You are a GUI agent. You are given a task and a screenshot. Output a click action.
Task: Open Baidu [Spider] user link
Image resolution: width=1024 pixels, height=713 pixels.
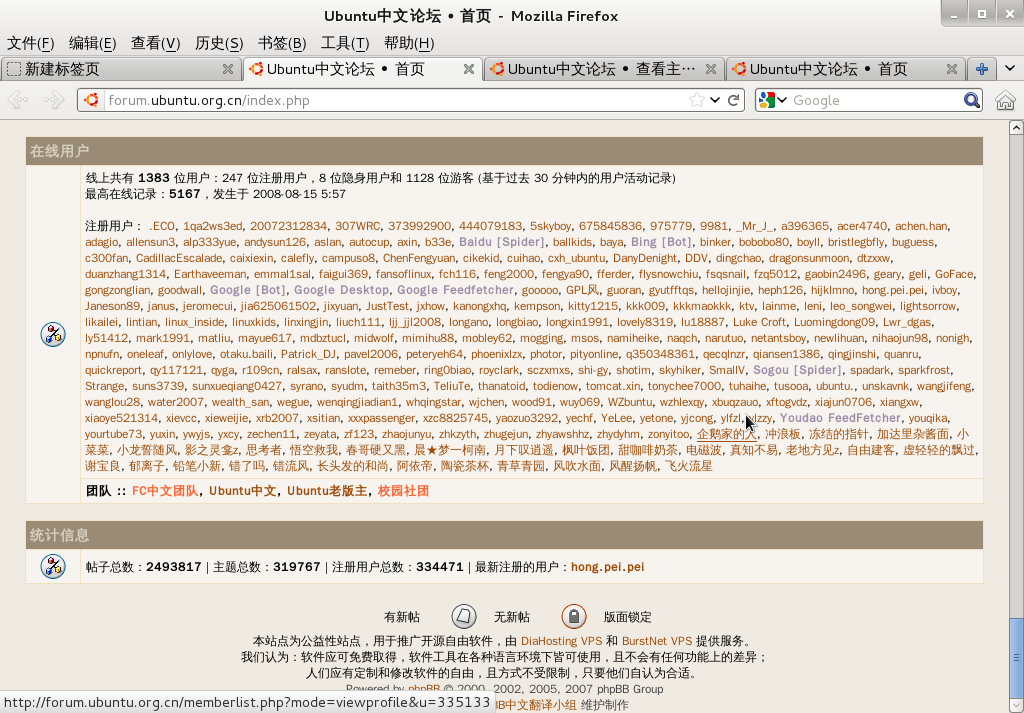(x=502, y=242)
